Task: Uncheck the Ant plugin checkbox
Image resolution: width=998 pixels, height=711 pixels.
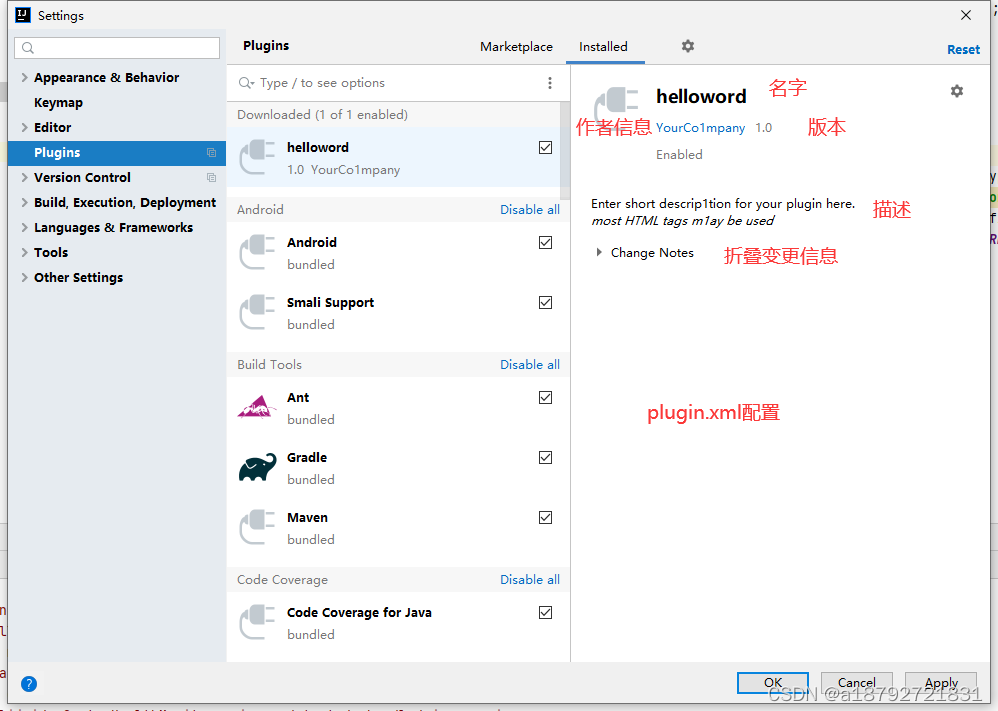Action: [x=545, y=398]
